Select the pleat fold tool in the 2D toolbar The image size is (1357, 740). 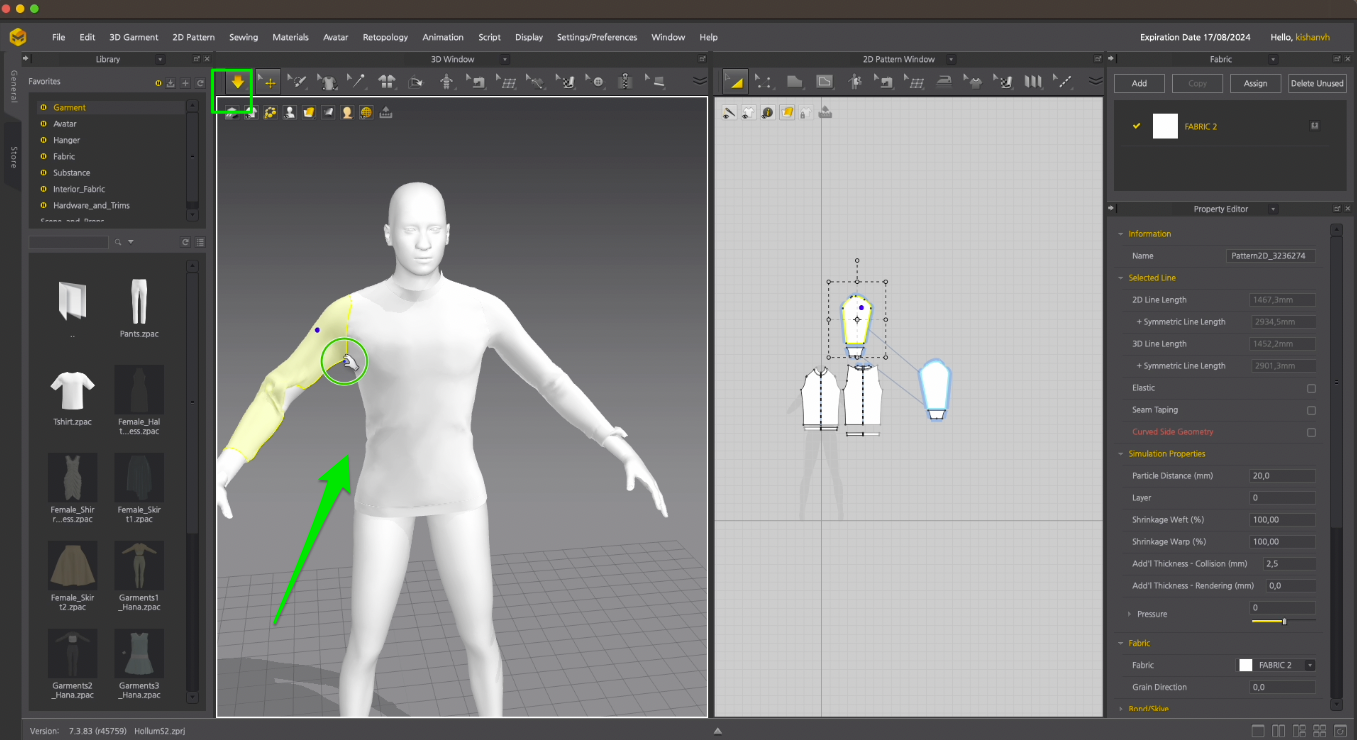pos(1034,82)
